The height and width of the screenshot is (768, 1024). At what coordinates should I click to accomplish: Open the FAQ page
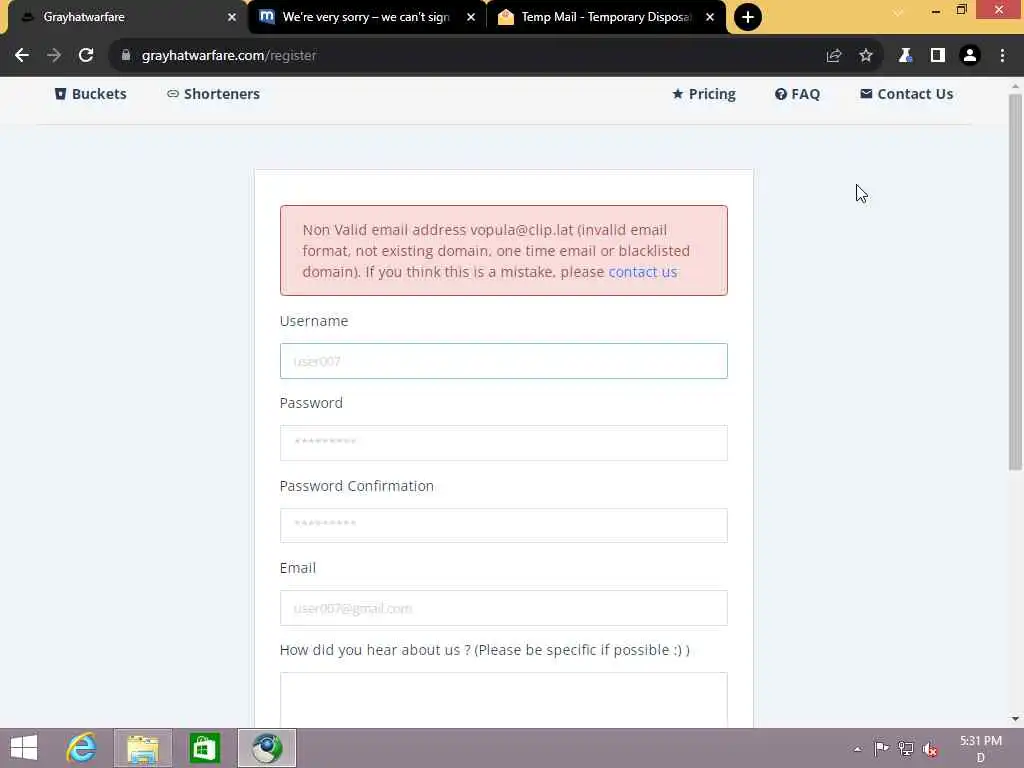click(797, 94)
